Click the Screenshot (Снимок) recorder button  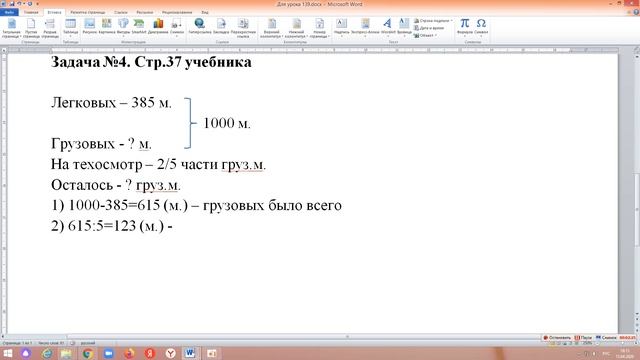click(606, 338)
